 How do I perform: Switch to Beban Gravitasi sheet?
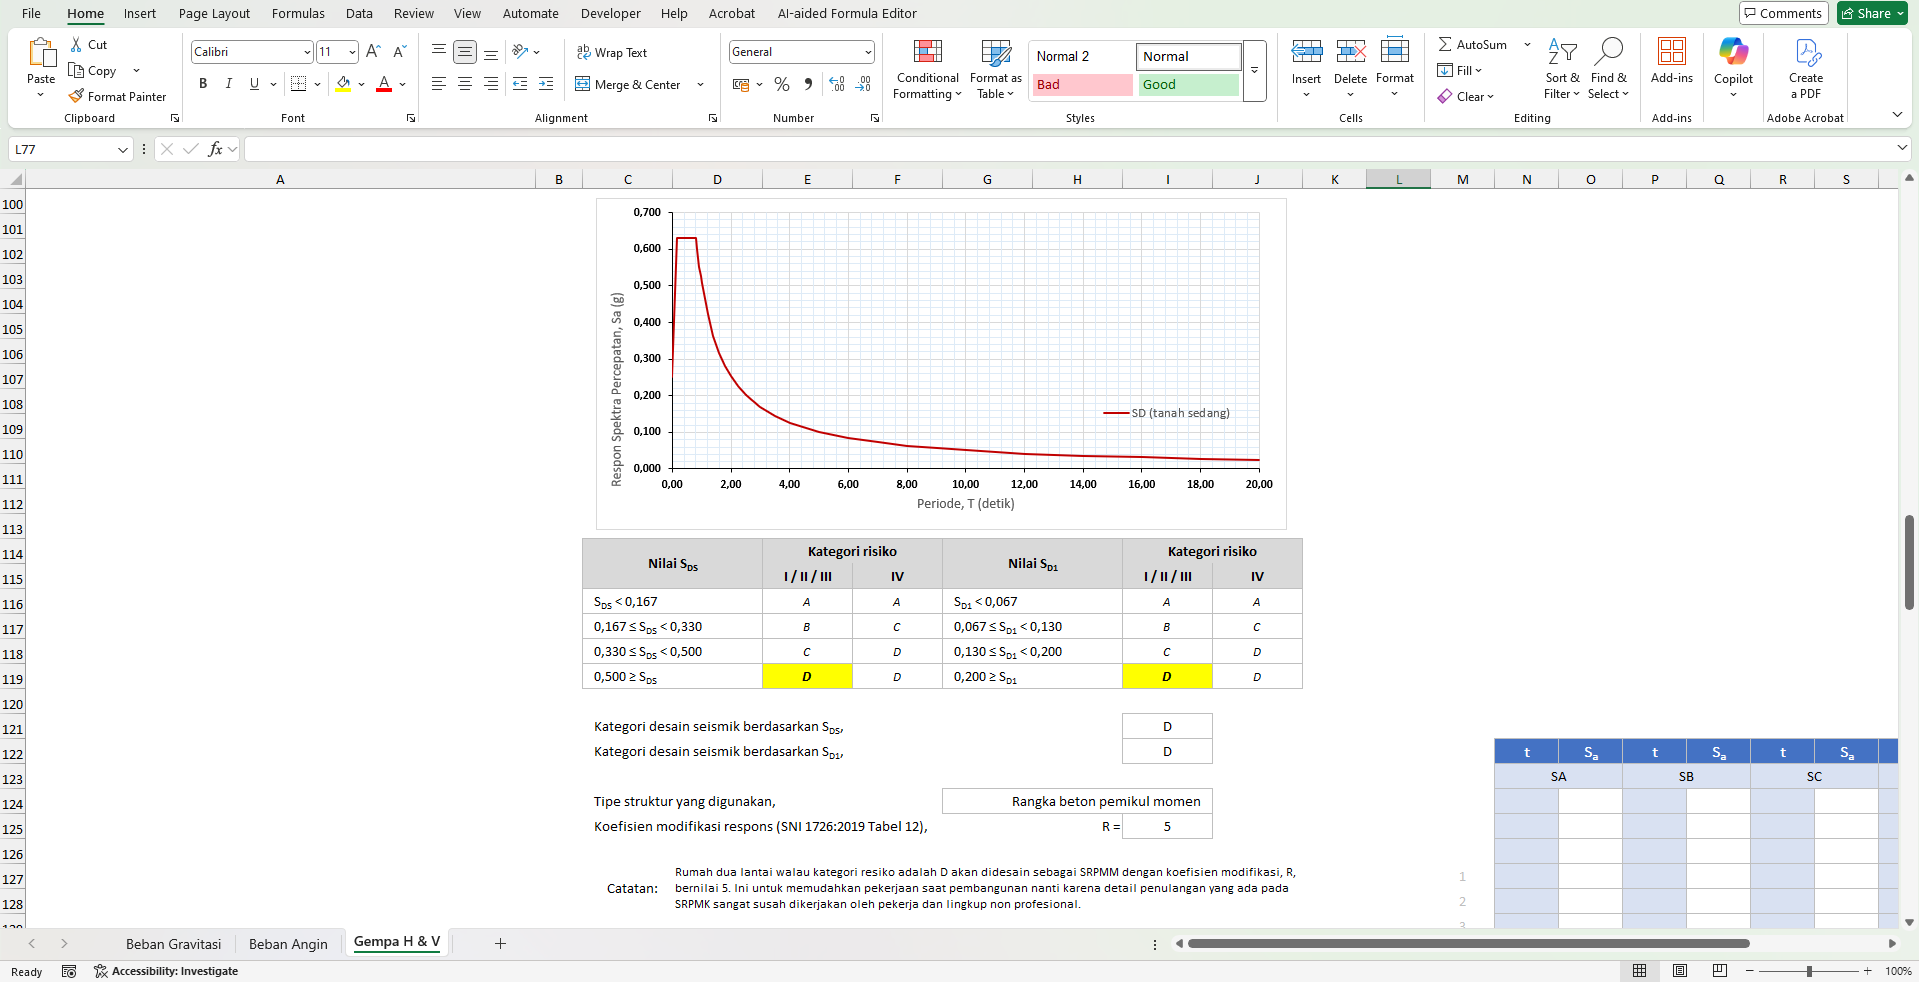(173, 944)
